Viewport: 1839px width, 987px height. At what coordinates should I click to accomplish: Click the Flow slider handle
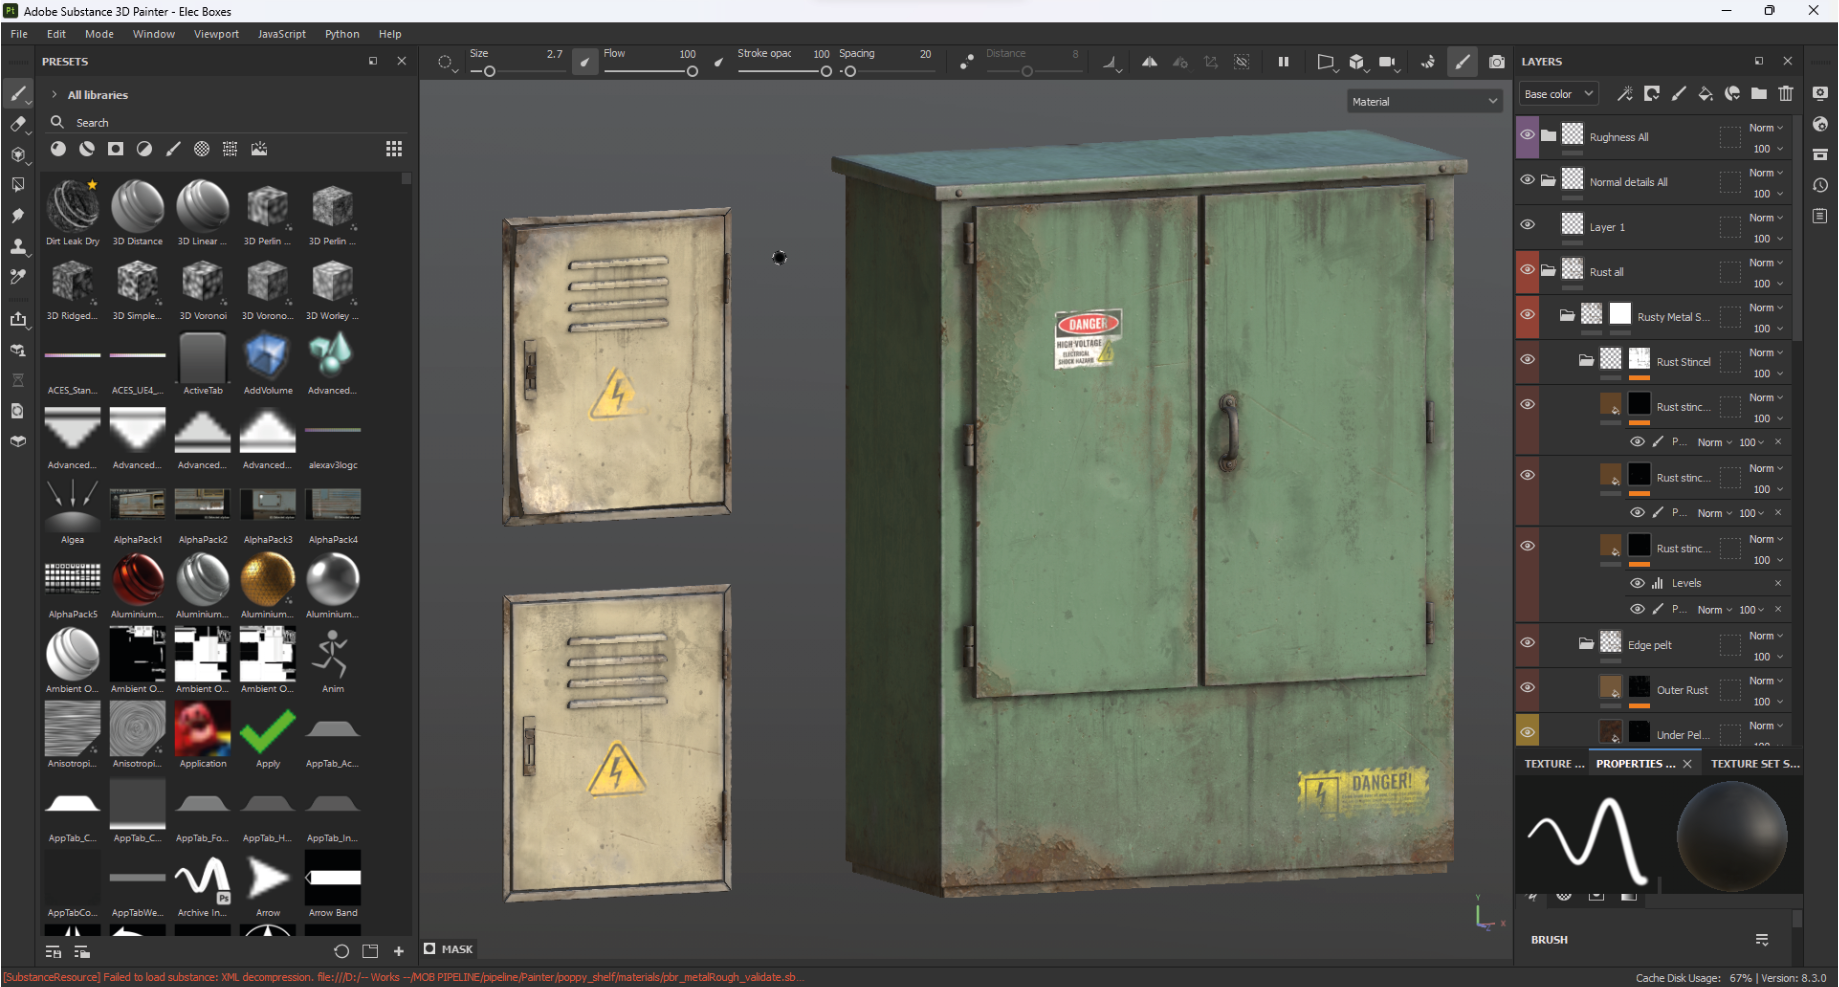(x=692, y=71)
